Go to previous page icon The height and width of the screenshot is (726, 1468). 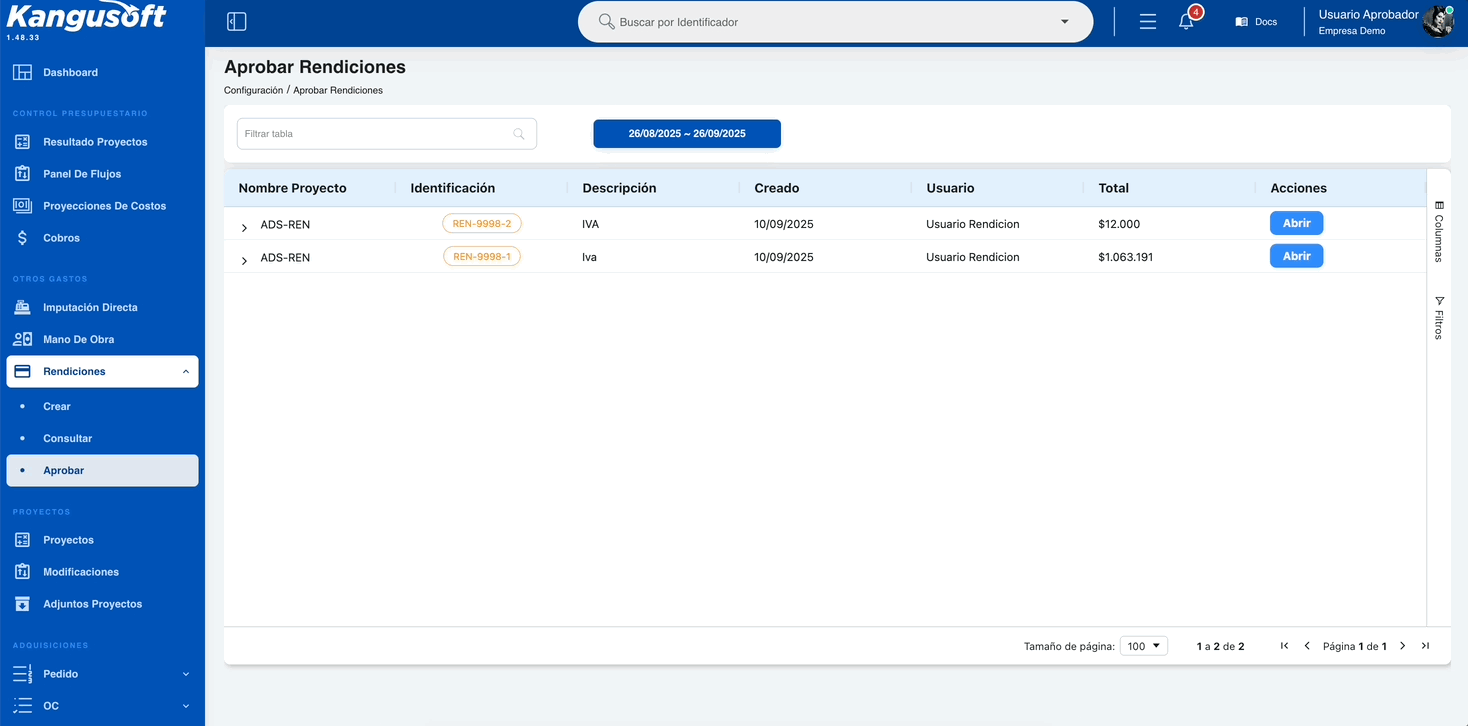tap(1307, 646)
